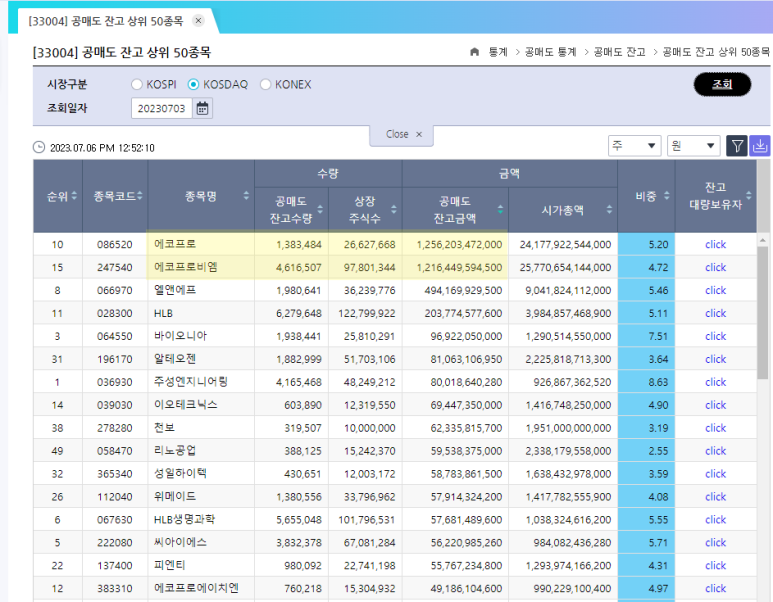This screenshot has height=602, width=773.
Task: Open the click link for HLB생명과학
Action: [x=715, y=520]
